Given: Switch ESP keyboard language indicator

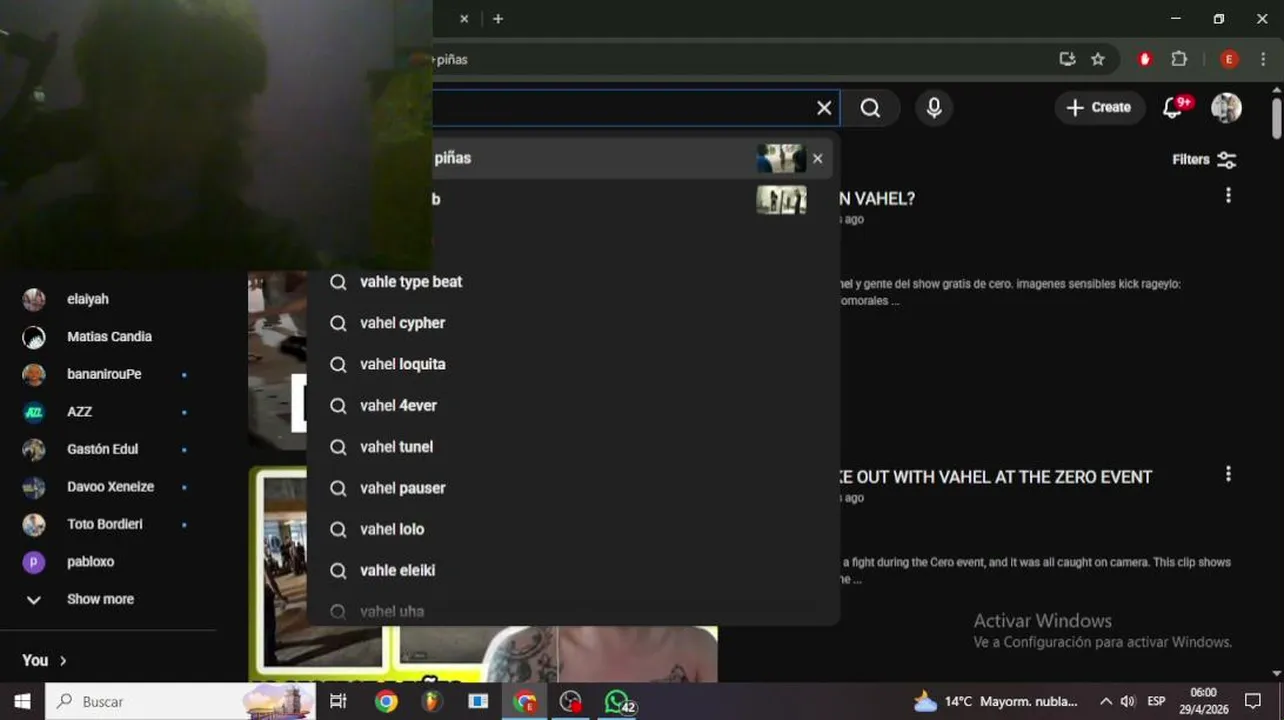Looking at the screenshot, I should coord(1156,701).
